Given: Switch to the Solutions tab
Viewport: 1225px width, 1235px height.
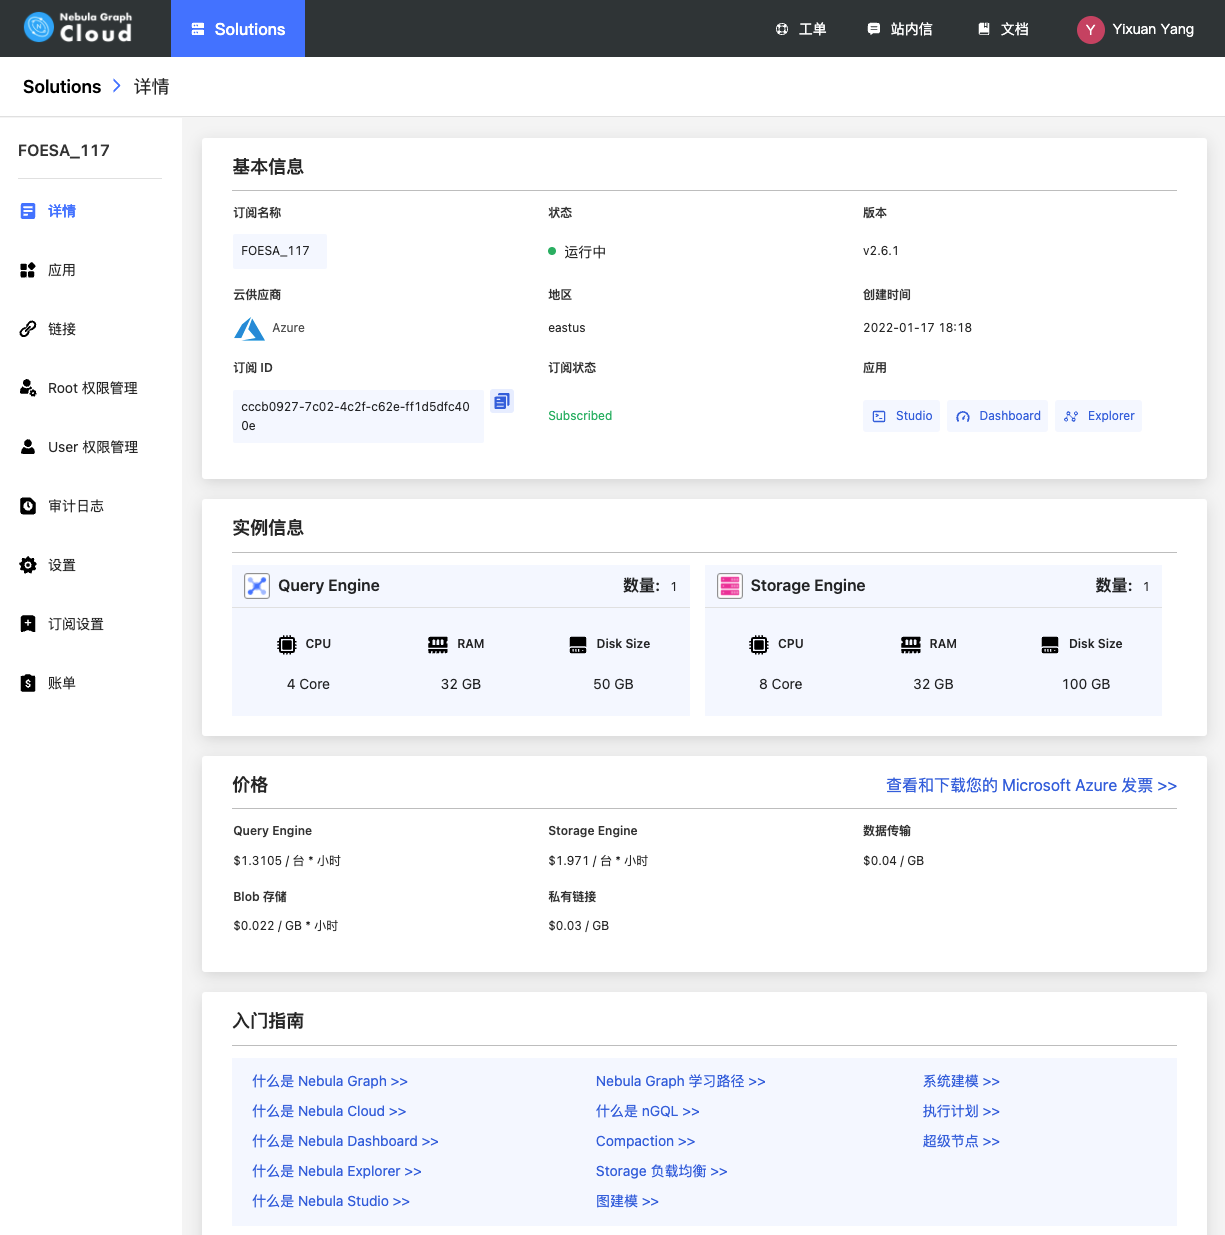Looking at the screenshot, I should (238, 29).
